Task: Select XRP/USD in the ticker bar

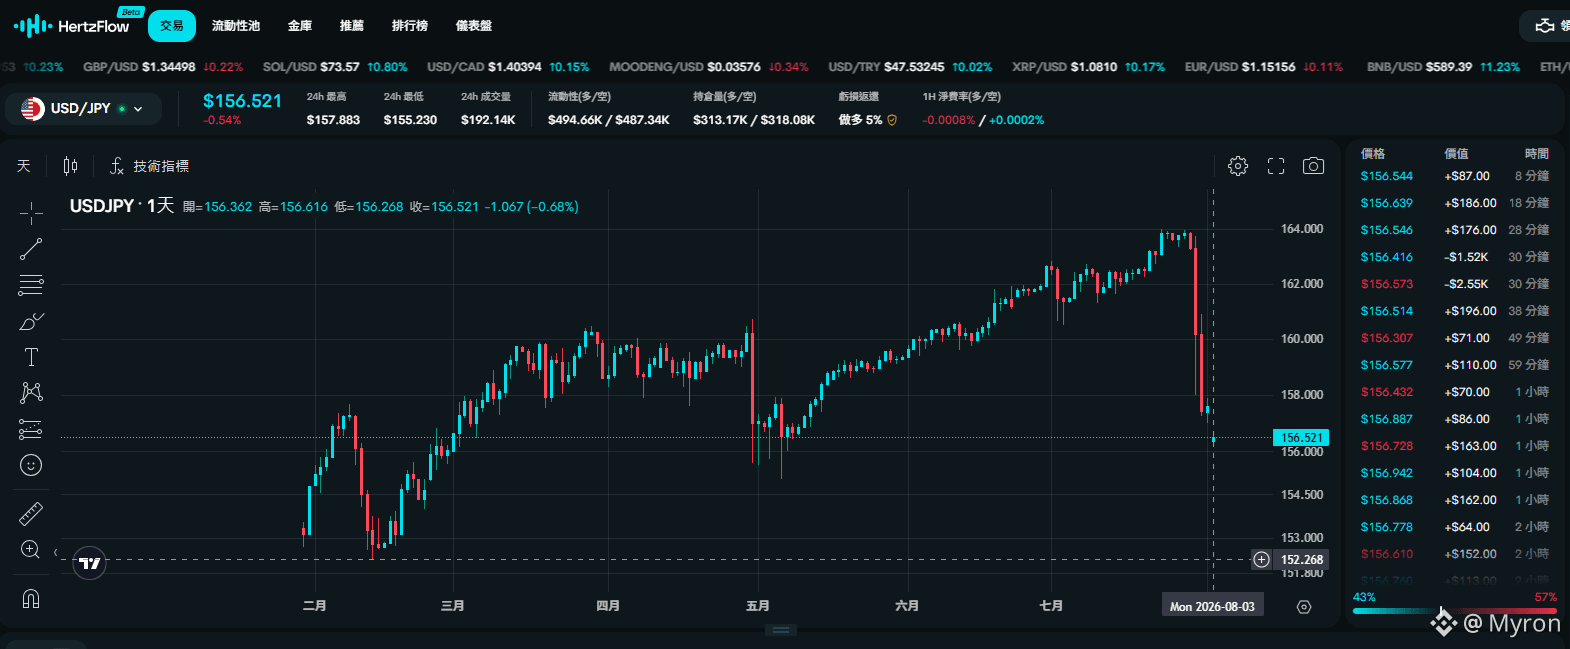Action: click(1089, 67)
